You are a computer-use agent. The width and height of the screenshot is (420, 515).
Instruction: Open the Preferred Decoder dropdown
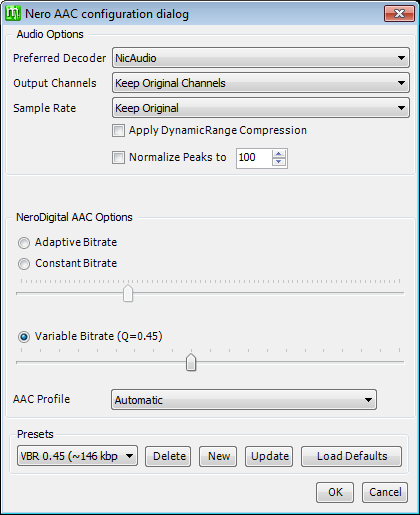click(261, 58)
